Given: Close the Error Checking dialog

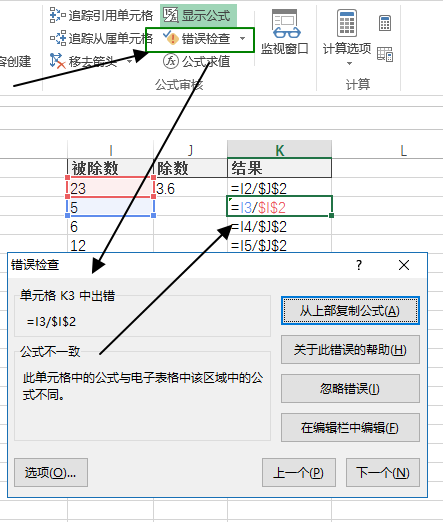Looking at the screenshot, I should [404, 265].
